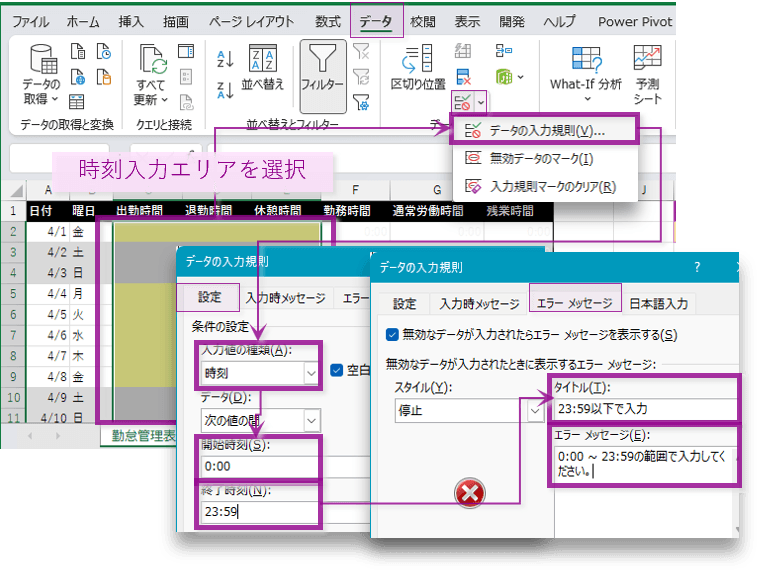Switch to the 校閲 ribbon tab

pyautogui.click(x=423, y=22)
